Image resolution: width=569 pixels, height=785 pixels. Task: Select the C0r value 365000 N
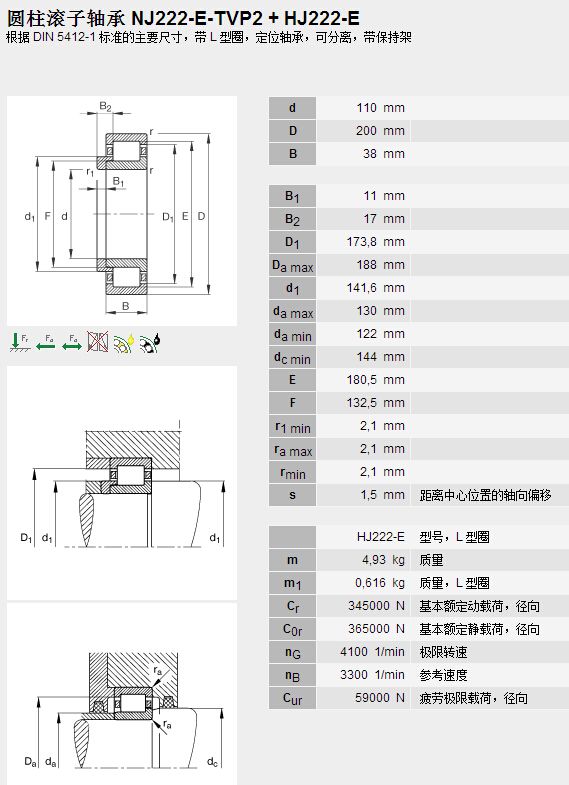click(x=376, y=629)
